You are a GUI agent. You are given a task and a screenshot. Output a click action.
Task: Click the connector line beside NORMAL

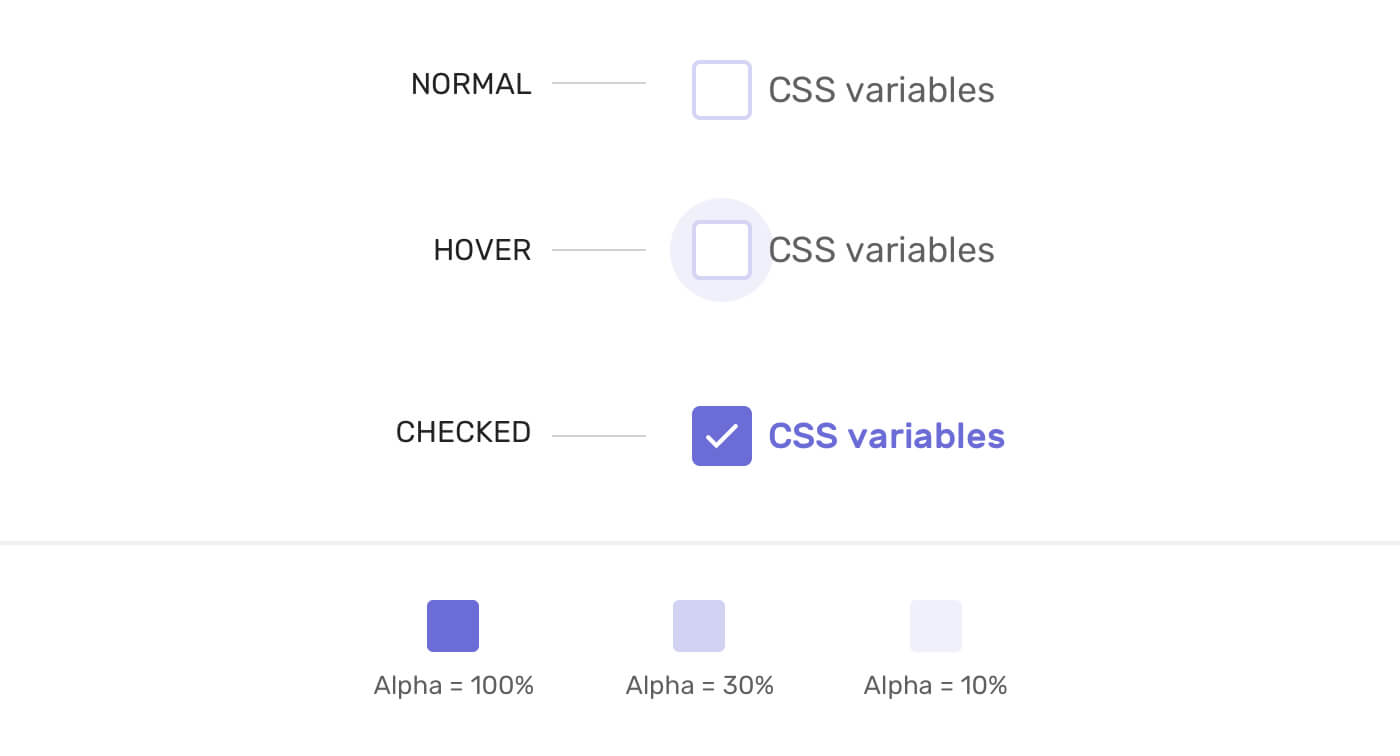[x=599, y=83]
